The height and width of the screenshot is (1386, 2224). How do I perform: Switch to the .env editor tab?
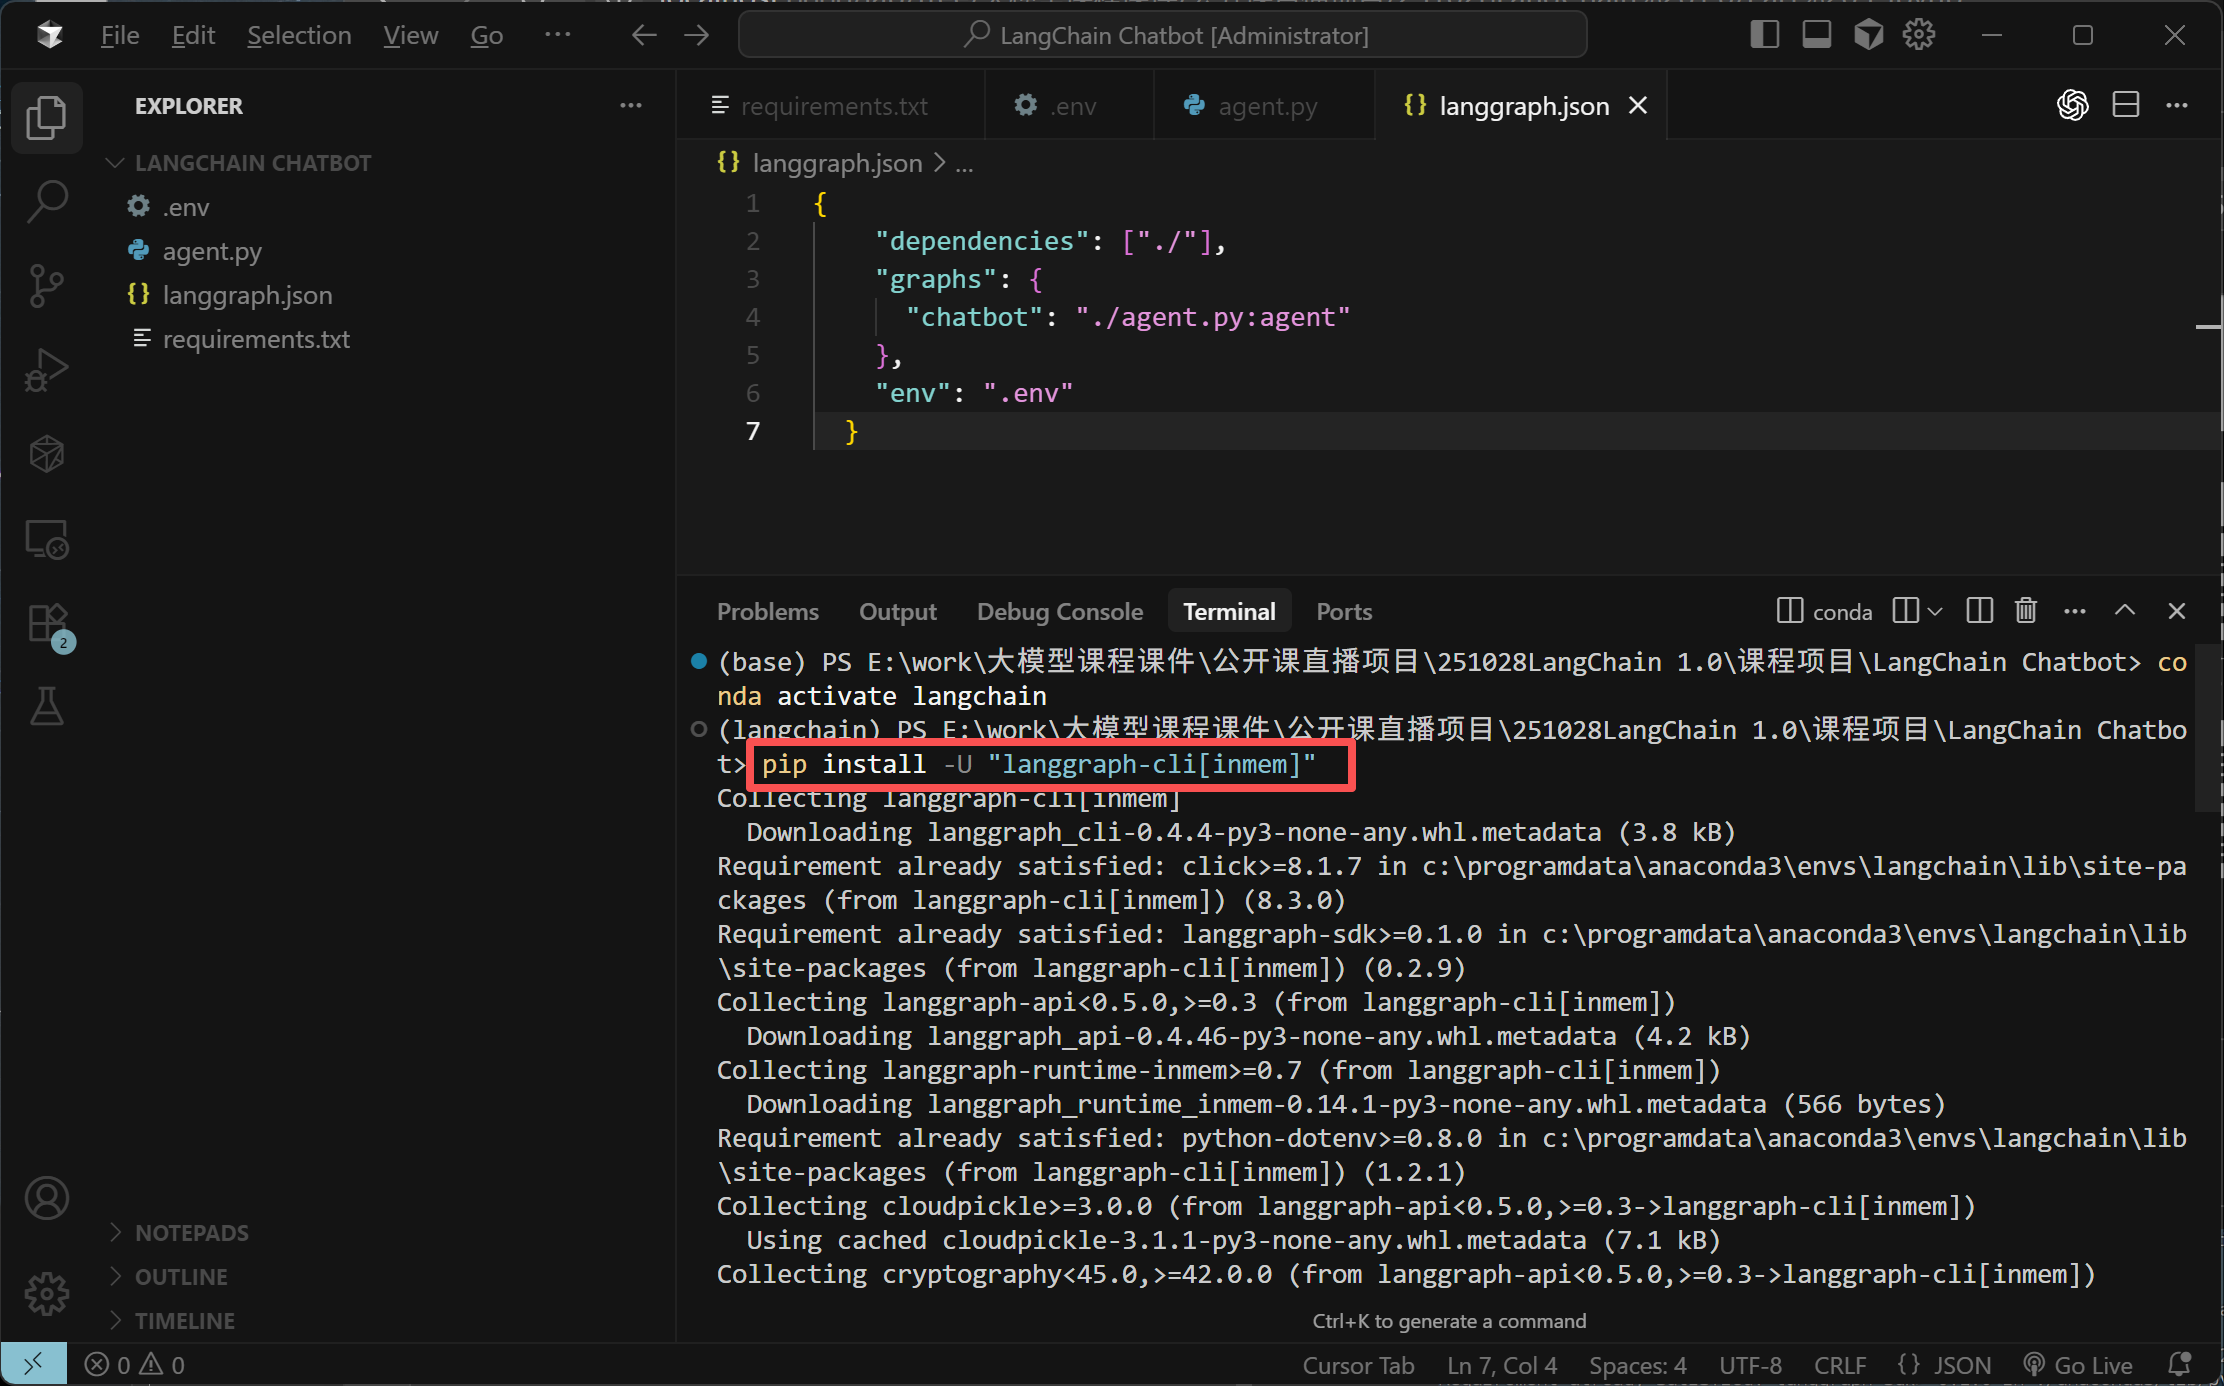click(x=1068, y=105)
